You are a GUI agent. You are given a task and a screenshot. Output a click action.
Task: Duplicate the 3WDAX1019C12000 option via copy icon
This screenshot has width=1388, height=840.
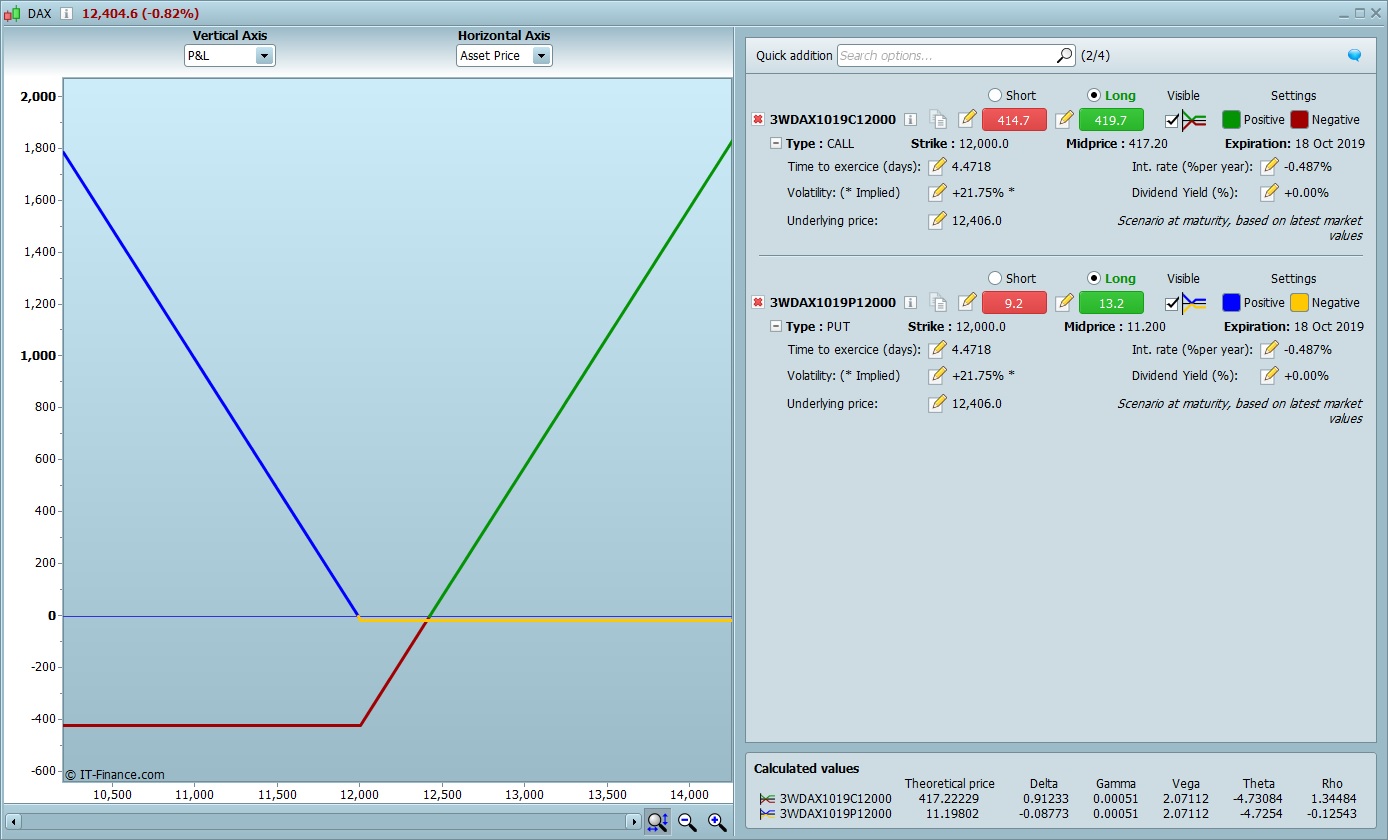point(938,119)
